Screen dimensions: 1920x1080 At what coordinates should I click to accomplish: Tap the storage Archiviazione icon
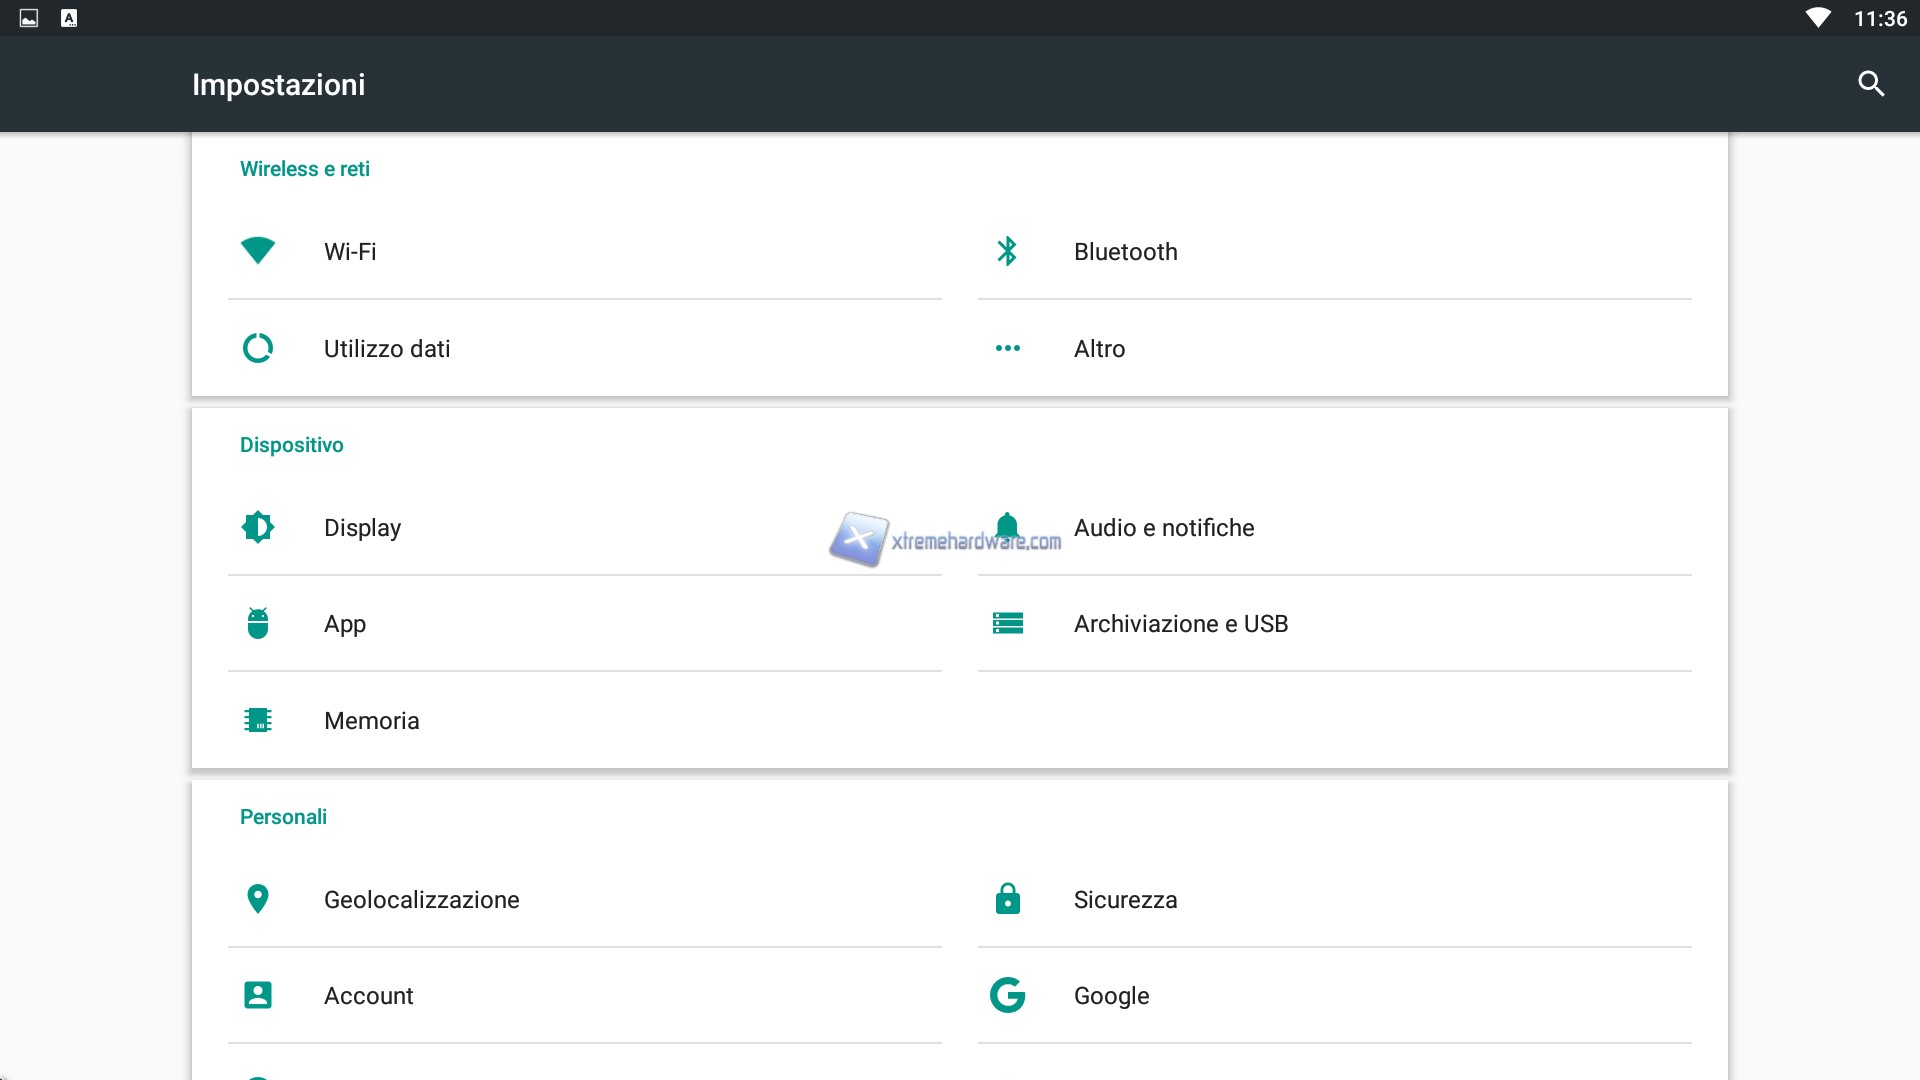[x=1007, y=623]
